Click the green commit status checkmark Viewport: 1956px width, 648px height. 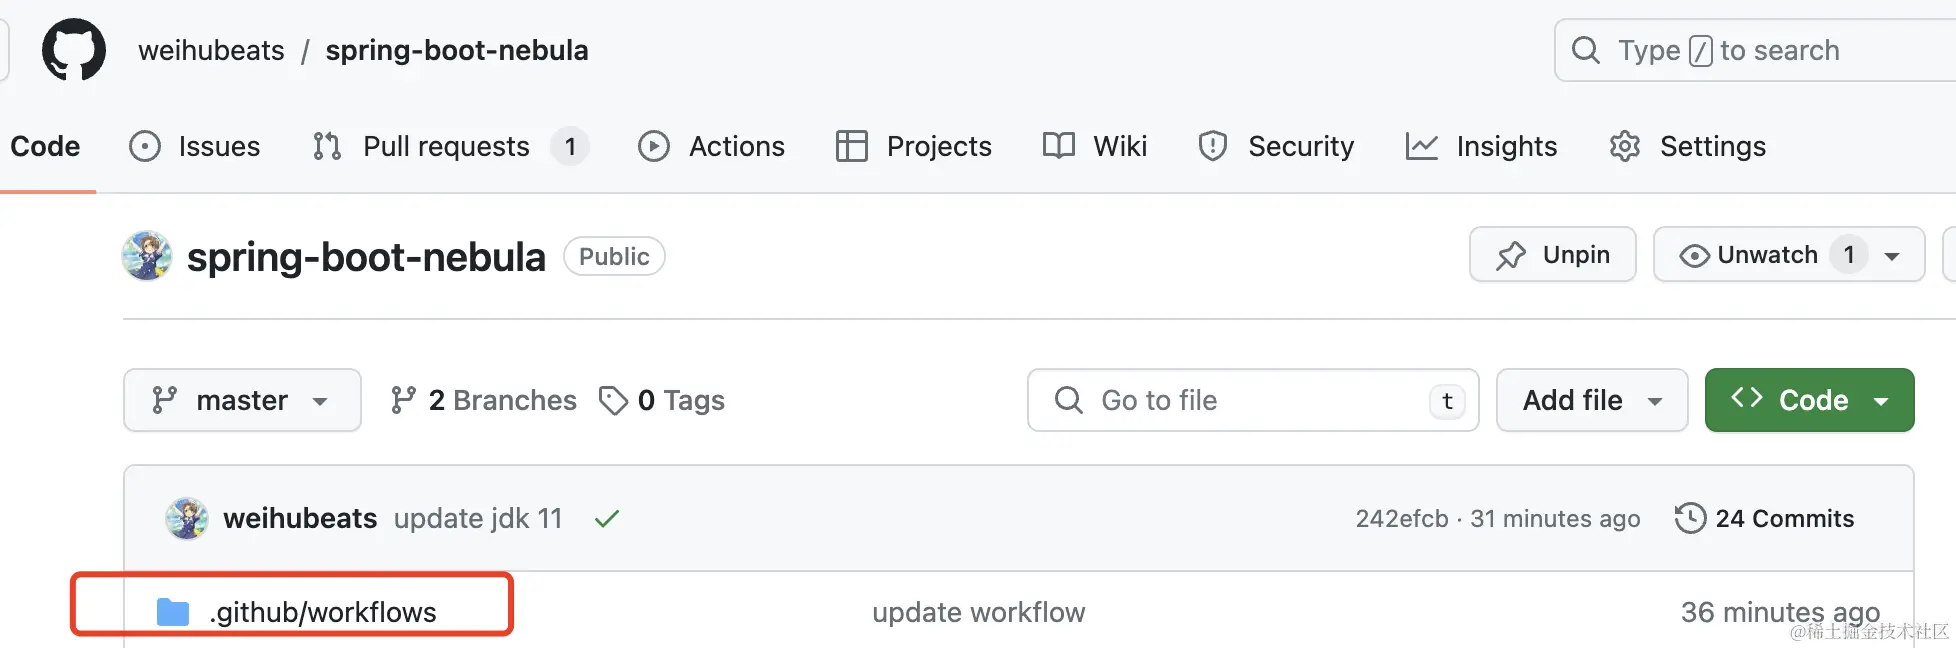(x=607, y=518)
